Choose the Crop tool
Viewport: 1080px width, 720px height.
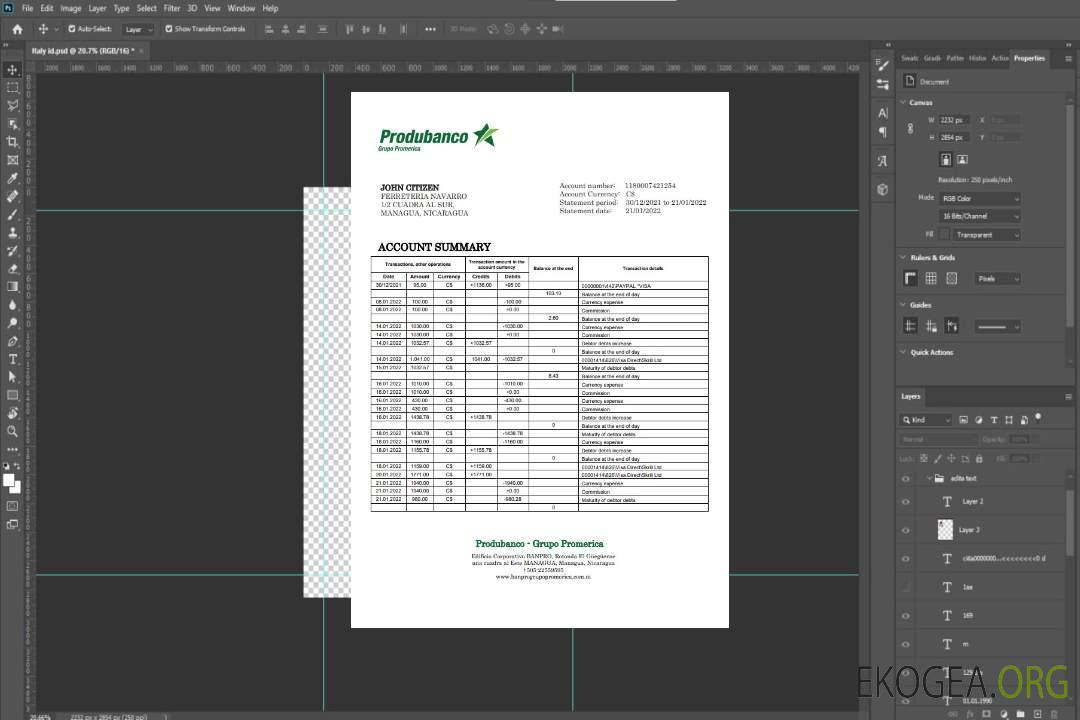[13, 142]
